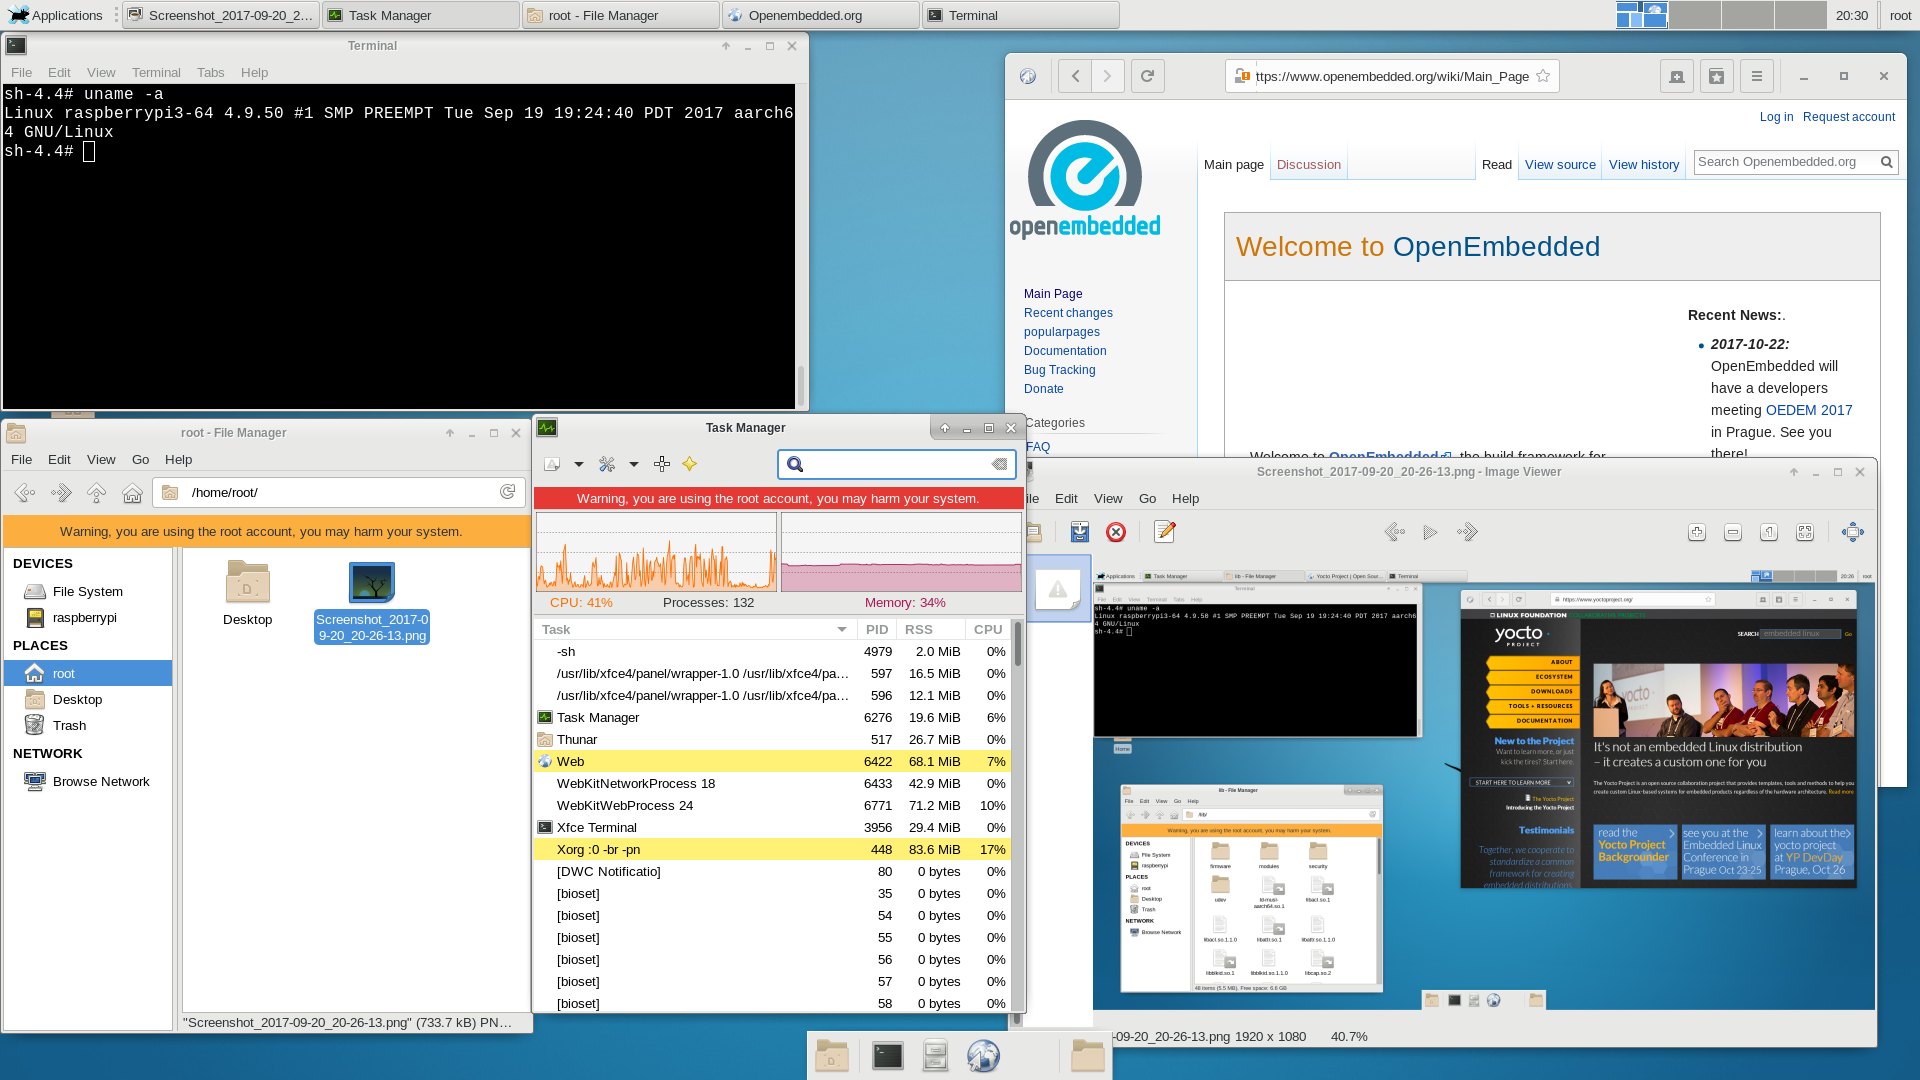Open a new tab in the browser

1677,76
